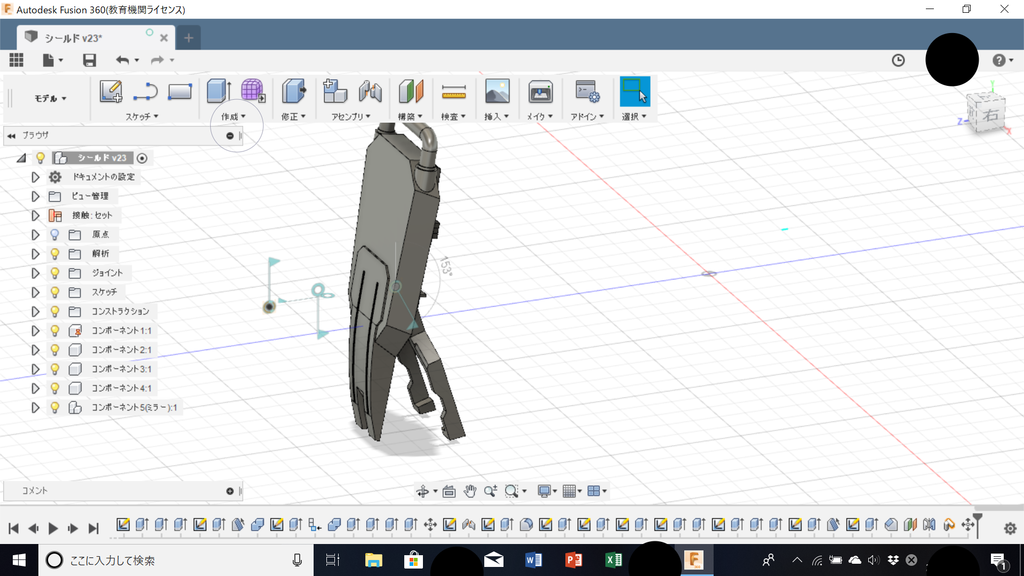Viewport: 1024px width, 576px height.
Task: Select the Pan hand tool
Action: tap(470, 491)
